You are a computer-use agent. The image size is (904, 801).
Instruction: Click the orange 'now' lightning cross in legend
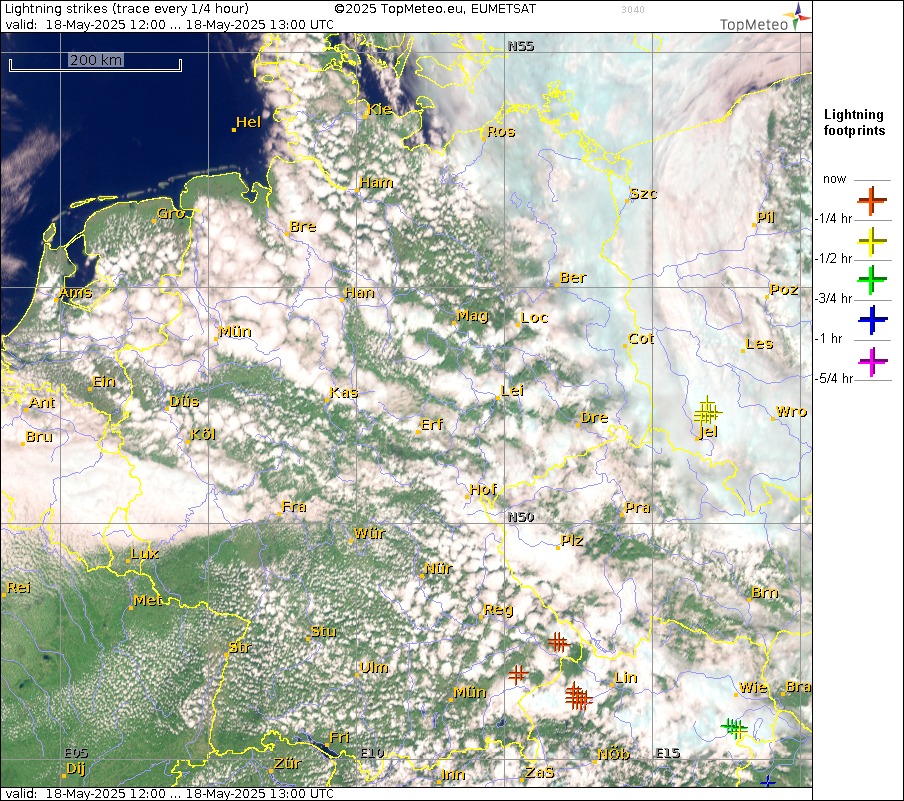pyautogui.click(x=872, y=201)
